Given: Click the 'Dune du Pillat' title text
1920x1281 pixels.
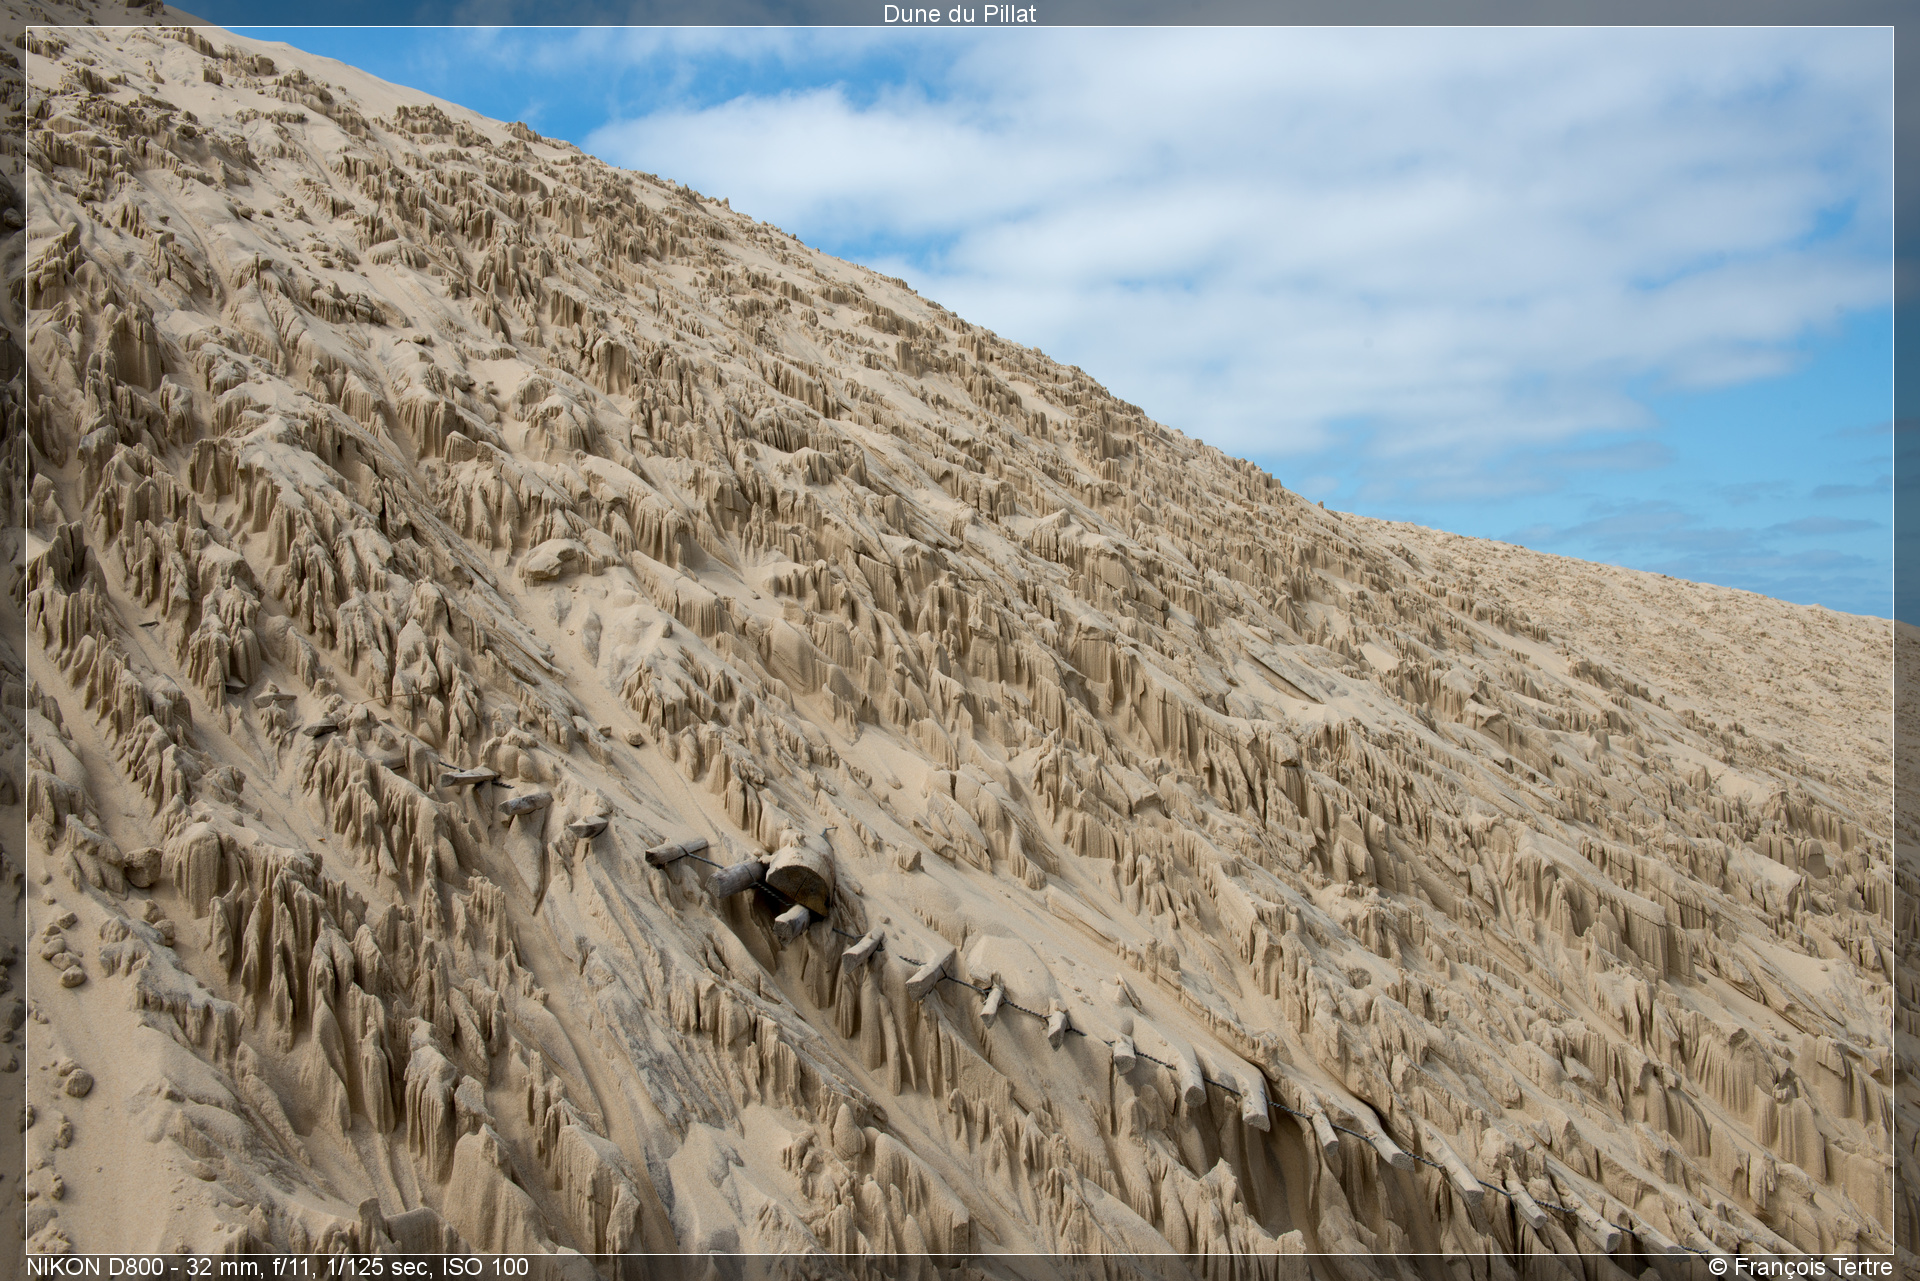Looking at the screenshot, I should (959, 13).
